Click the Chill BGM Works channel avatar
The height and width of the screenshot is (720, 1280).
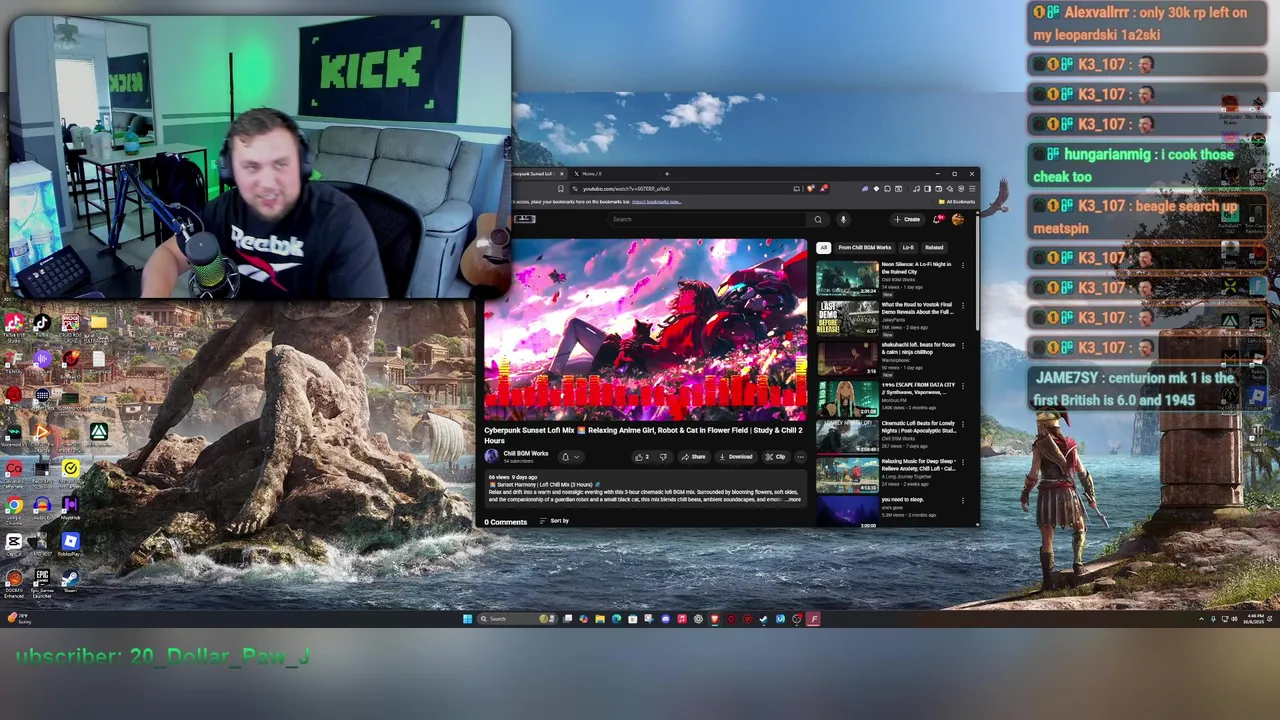click(x=492, y=456)
